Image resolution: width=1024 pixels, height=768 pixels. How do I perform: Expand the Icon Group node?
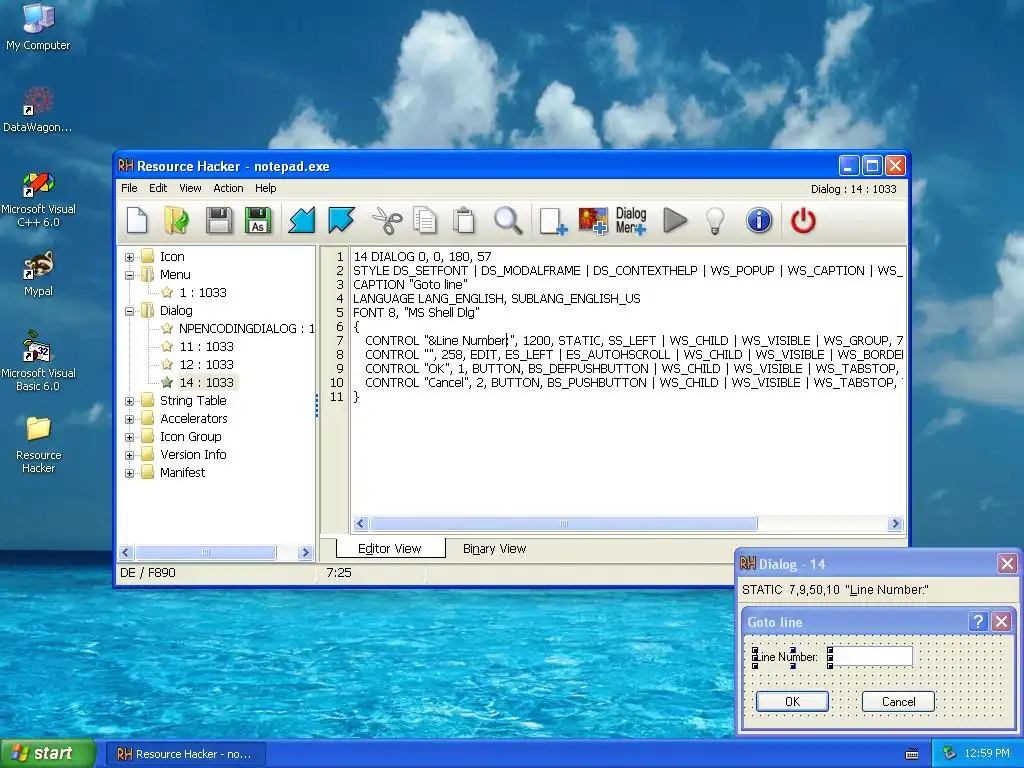pyautogui.click(x=129, y=437)
